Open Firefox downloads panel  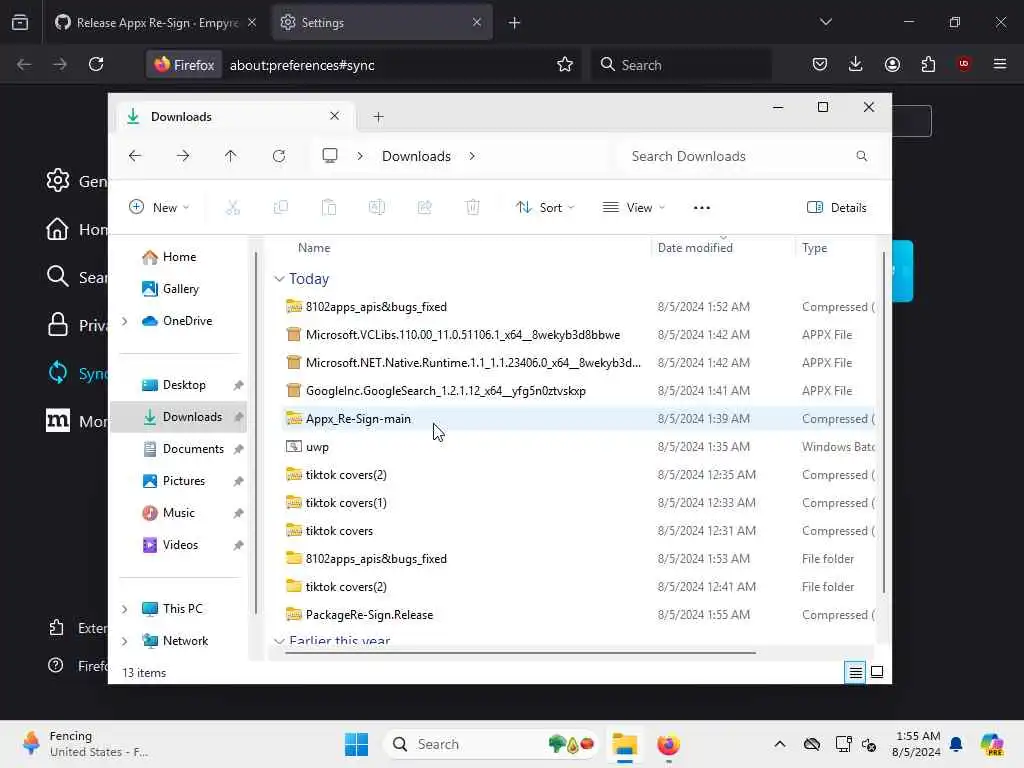click(856, 64)
